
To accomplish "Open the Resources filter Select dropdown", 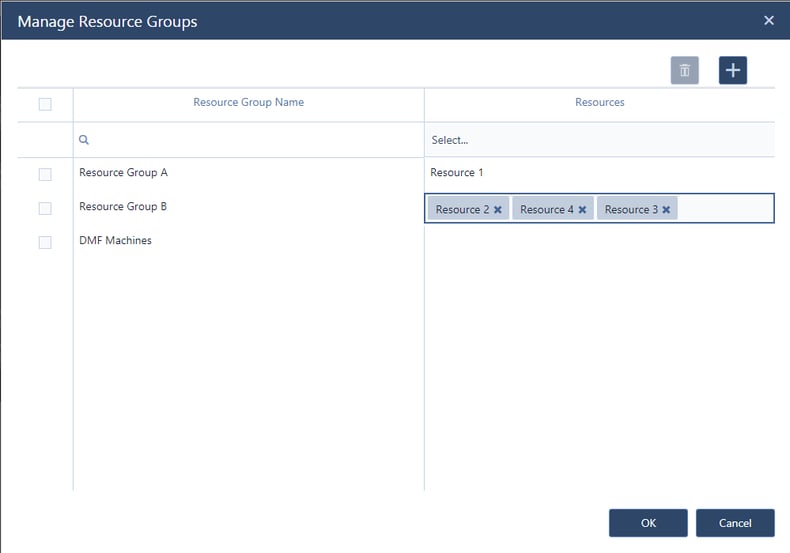I will (599, 140).
